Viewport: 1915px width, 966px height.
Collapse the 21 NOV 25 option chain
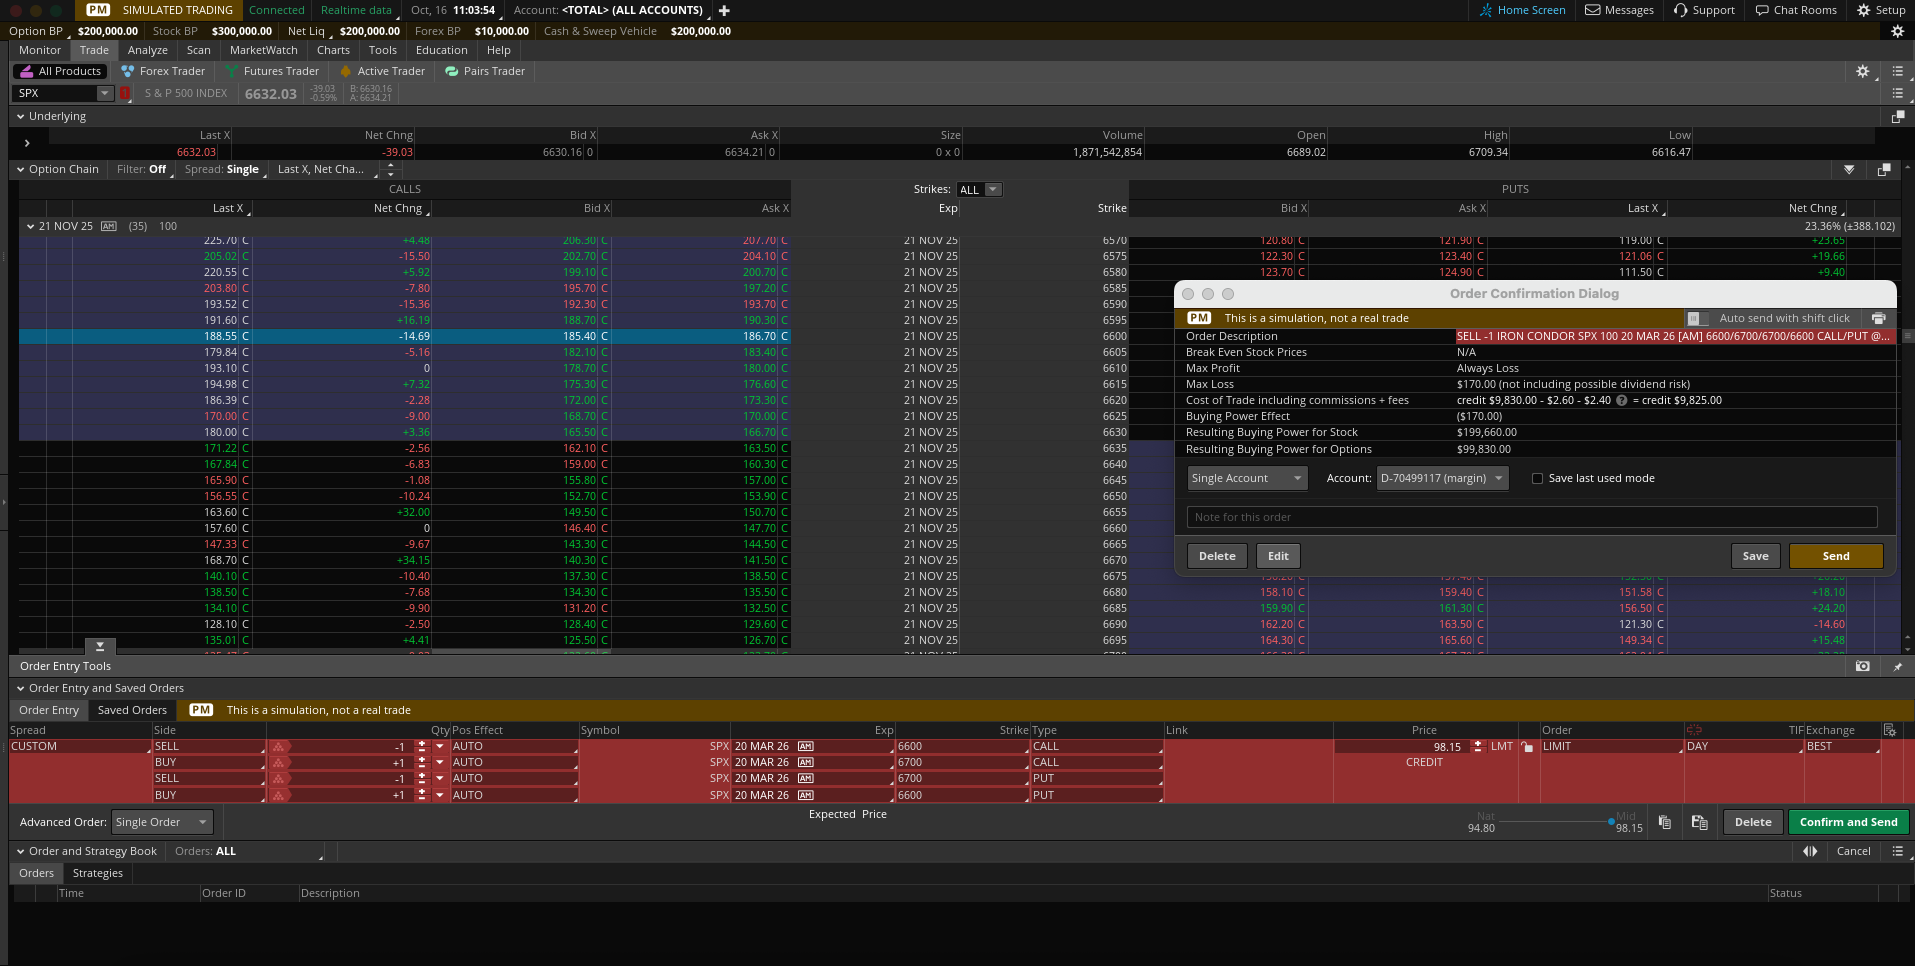point(30,226)
